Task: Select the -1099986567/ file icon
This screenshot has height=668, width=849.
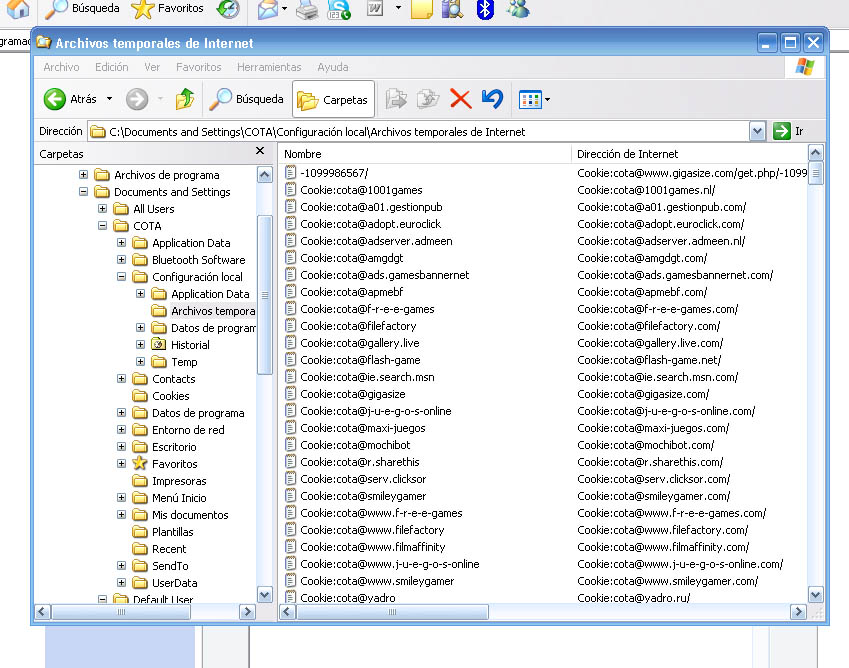Action: coord(291,173)
